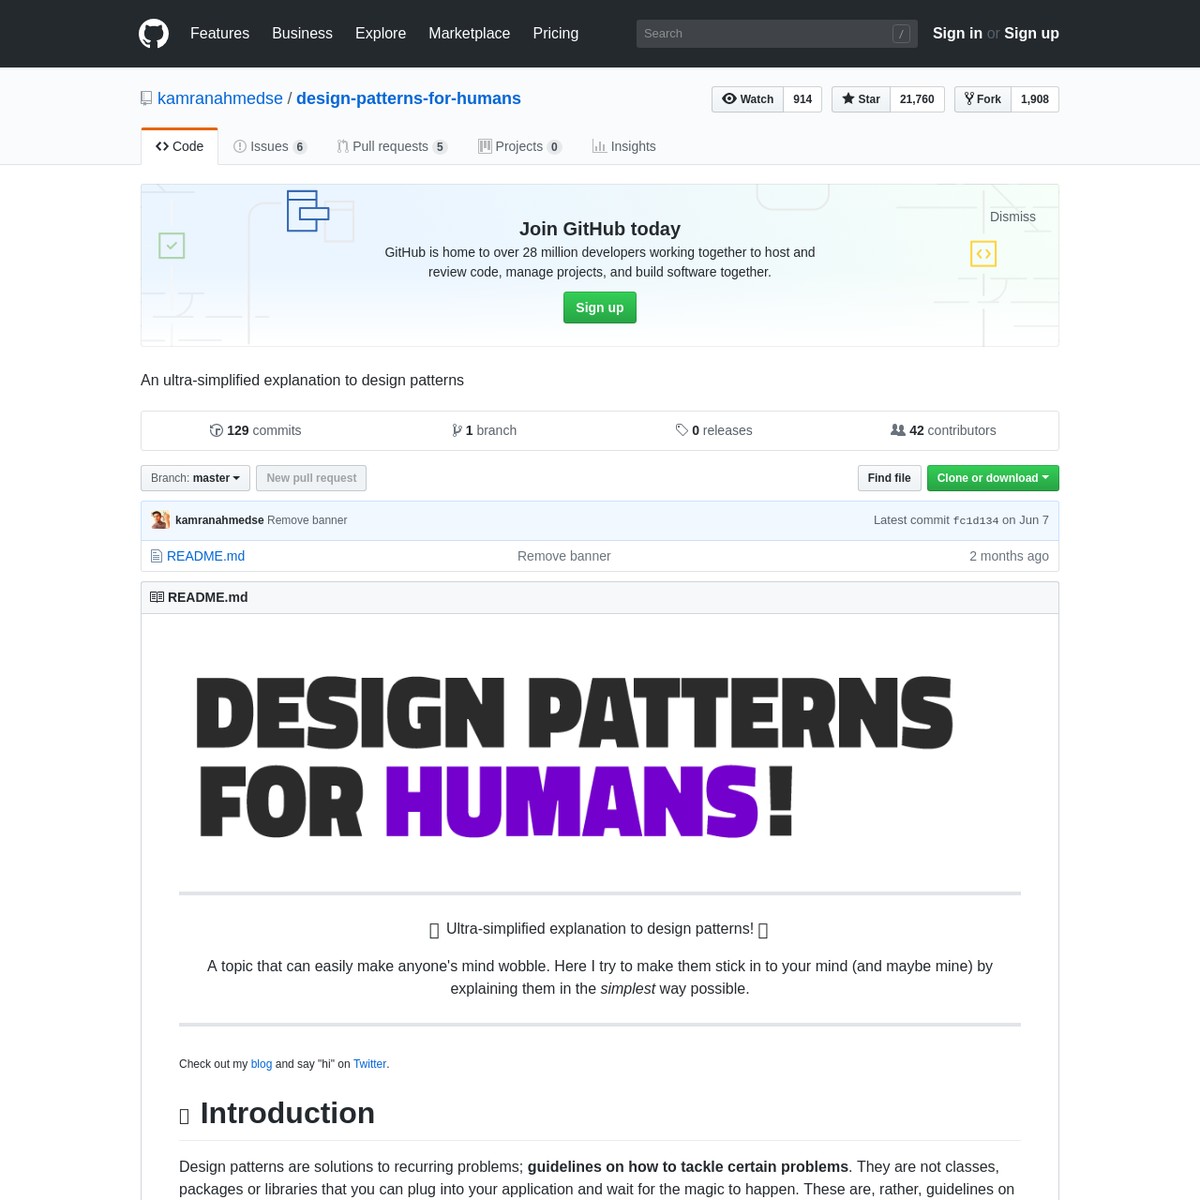View the 914 watchers count
Screen dimensions: 1200x1200
pyautogui.click(x=803, y=99)
